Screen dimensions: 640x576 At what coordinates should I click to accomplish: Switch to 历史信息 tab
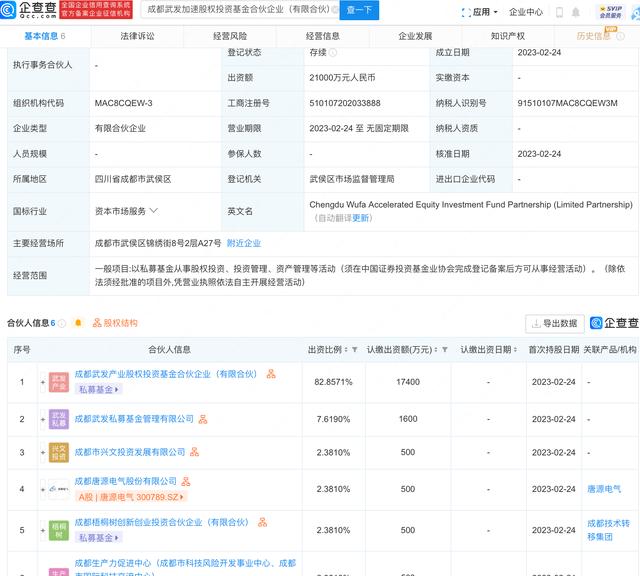click(x=593, y=36)
